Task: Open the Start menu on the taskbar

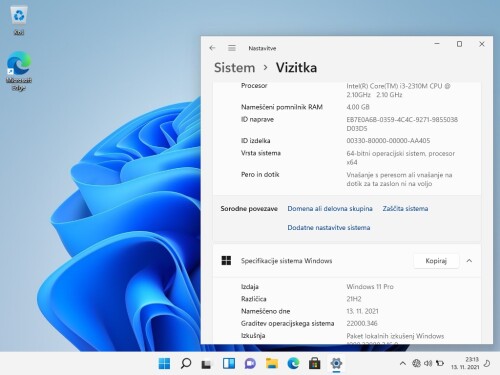Action: [x=164, y=363]
